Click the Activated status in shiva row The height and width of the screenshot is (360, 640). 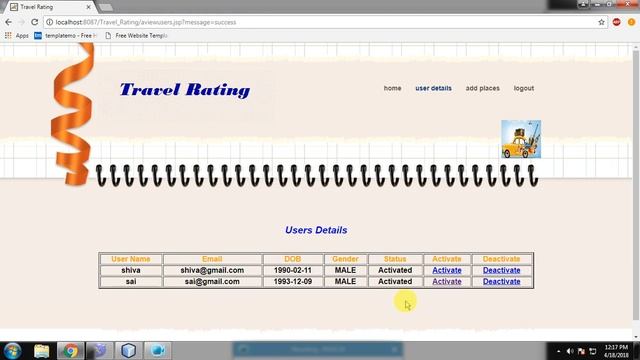pyautogui.click(x=395, y=270)
